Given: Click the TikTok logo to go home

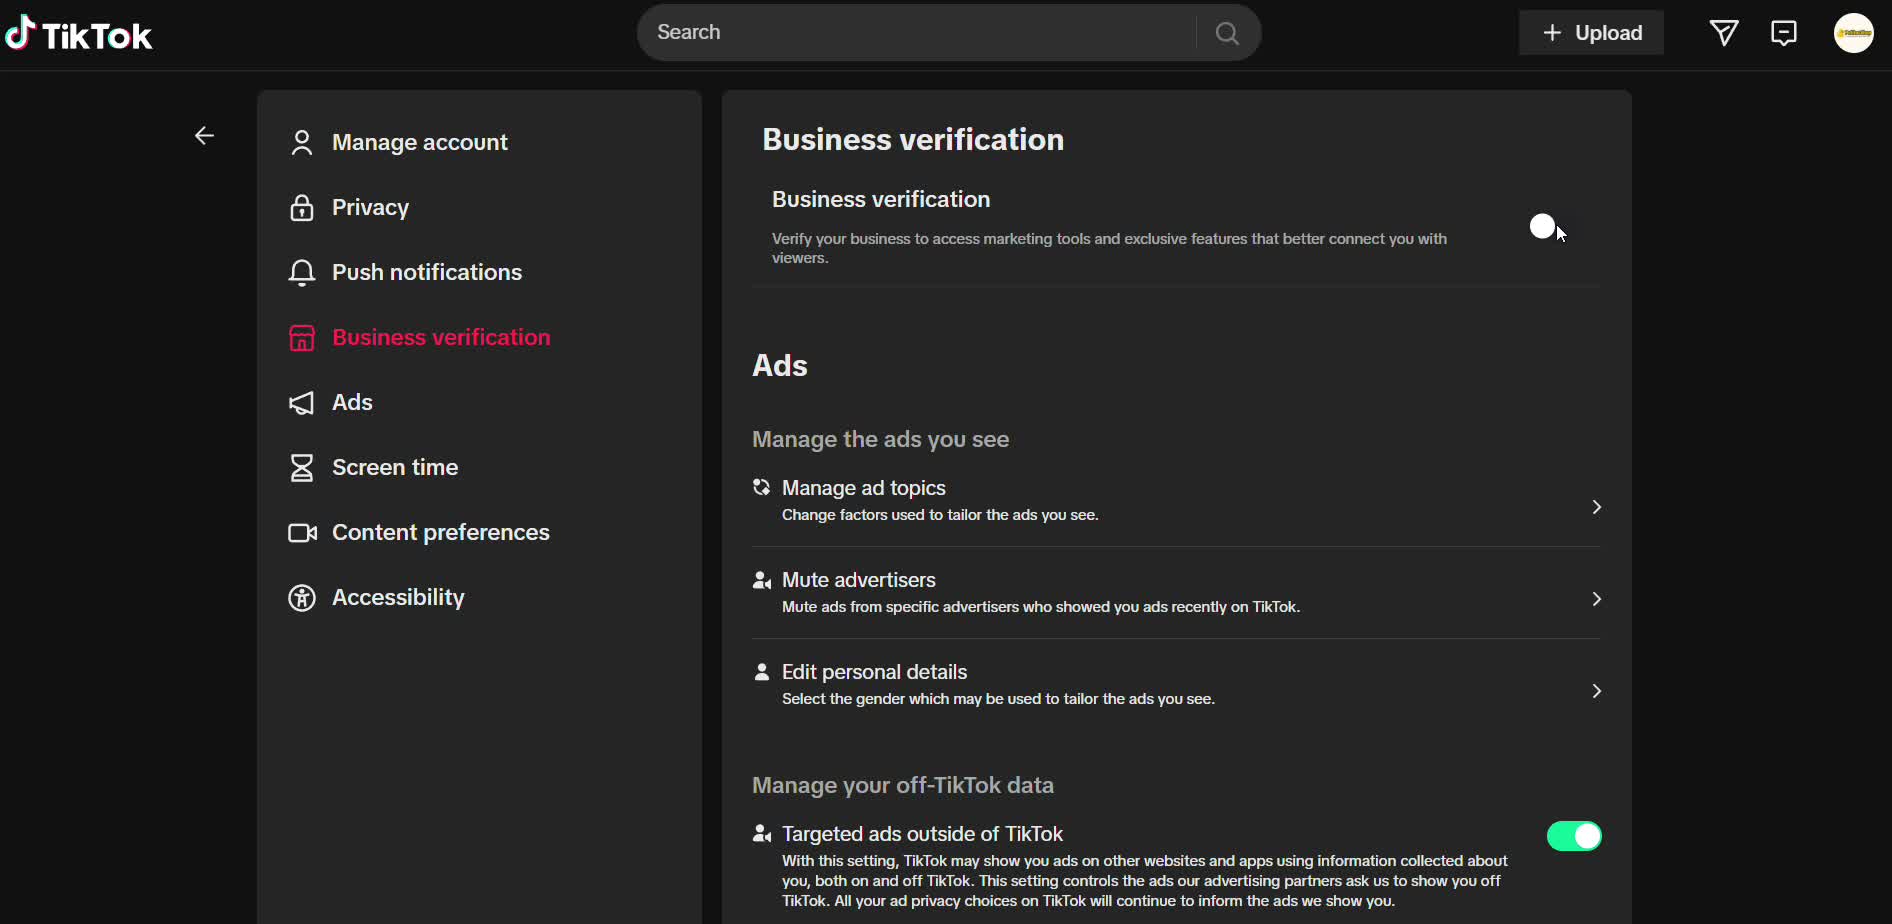Looking at the screenshot, I should tap(79, 34).
